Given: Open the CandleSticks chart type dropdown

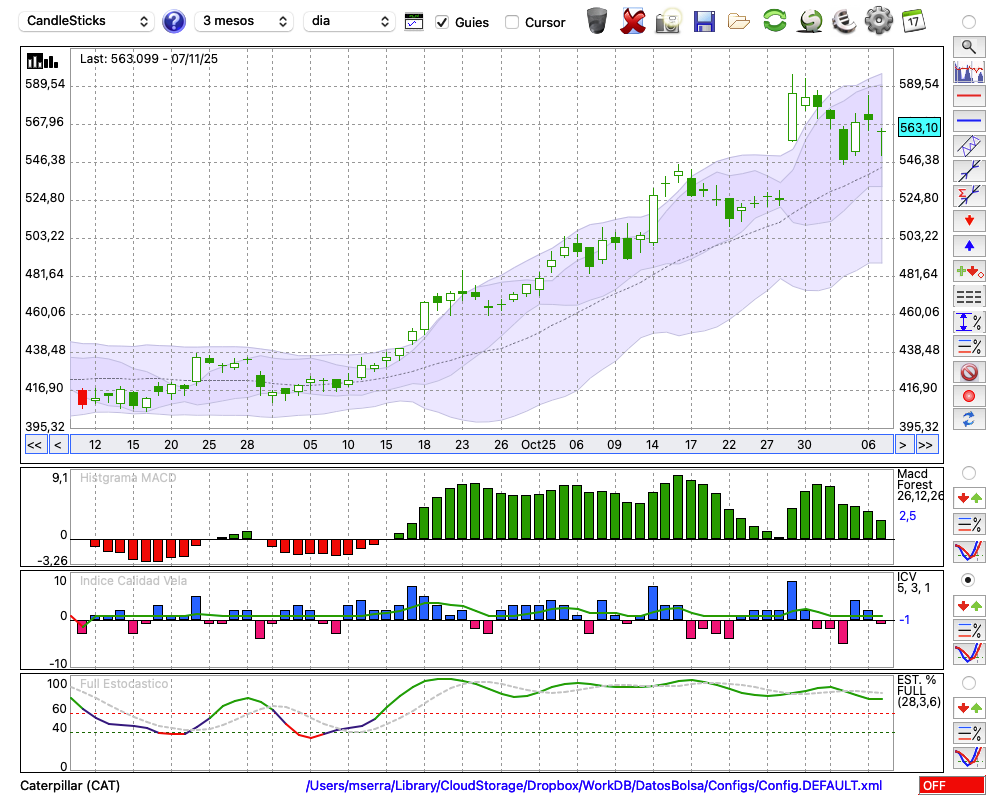Looking at the screenshot, I should pyautogui.click(x=88, y=21).
